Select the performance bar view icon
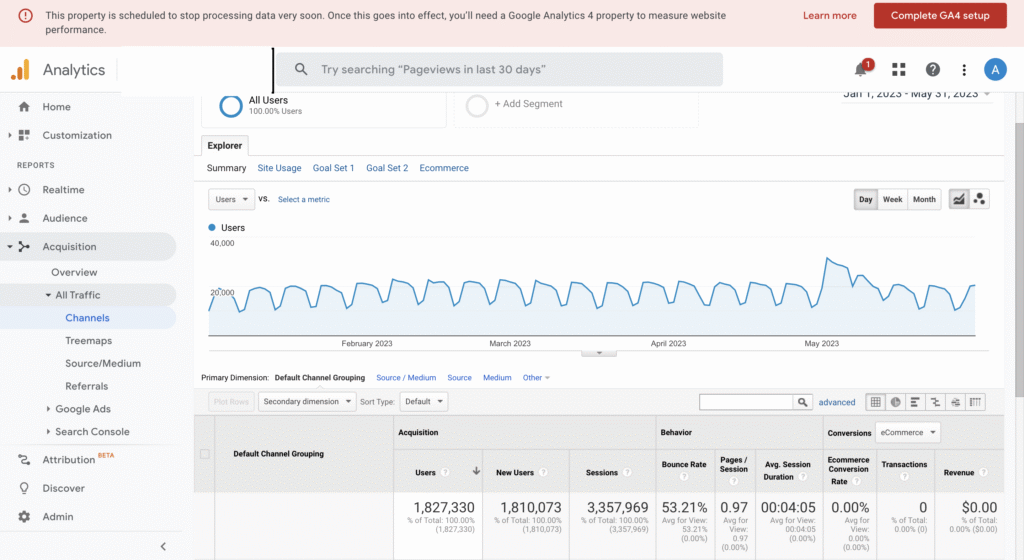 (x=916, y=402)
